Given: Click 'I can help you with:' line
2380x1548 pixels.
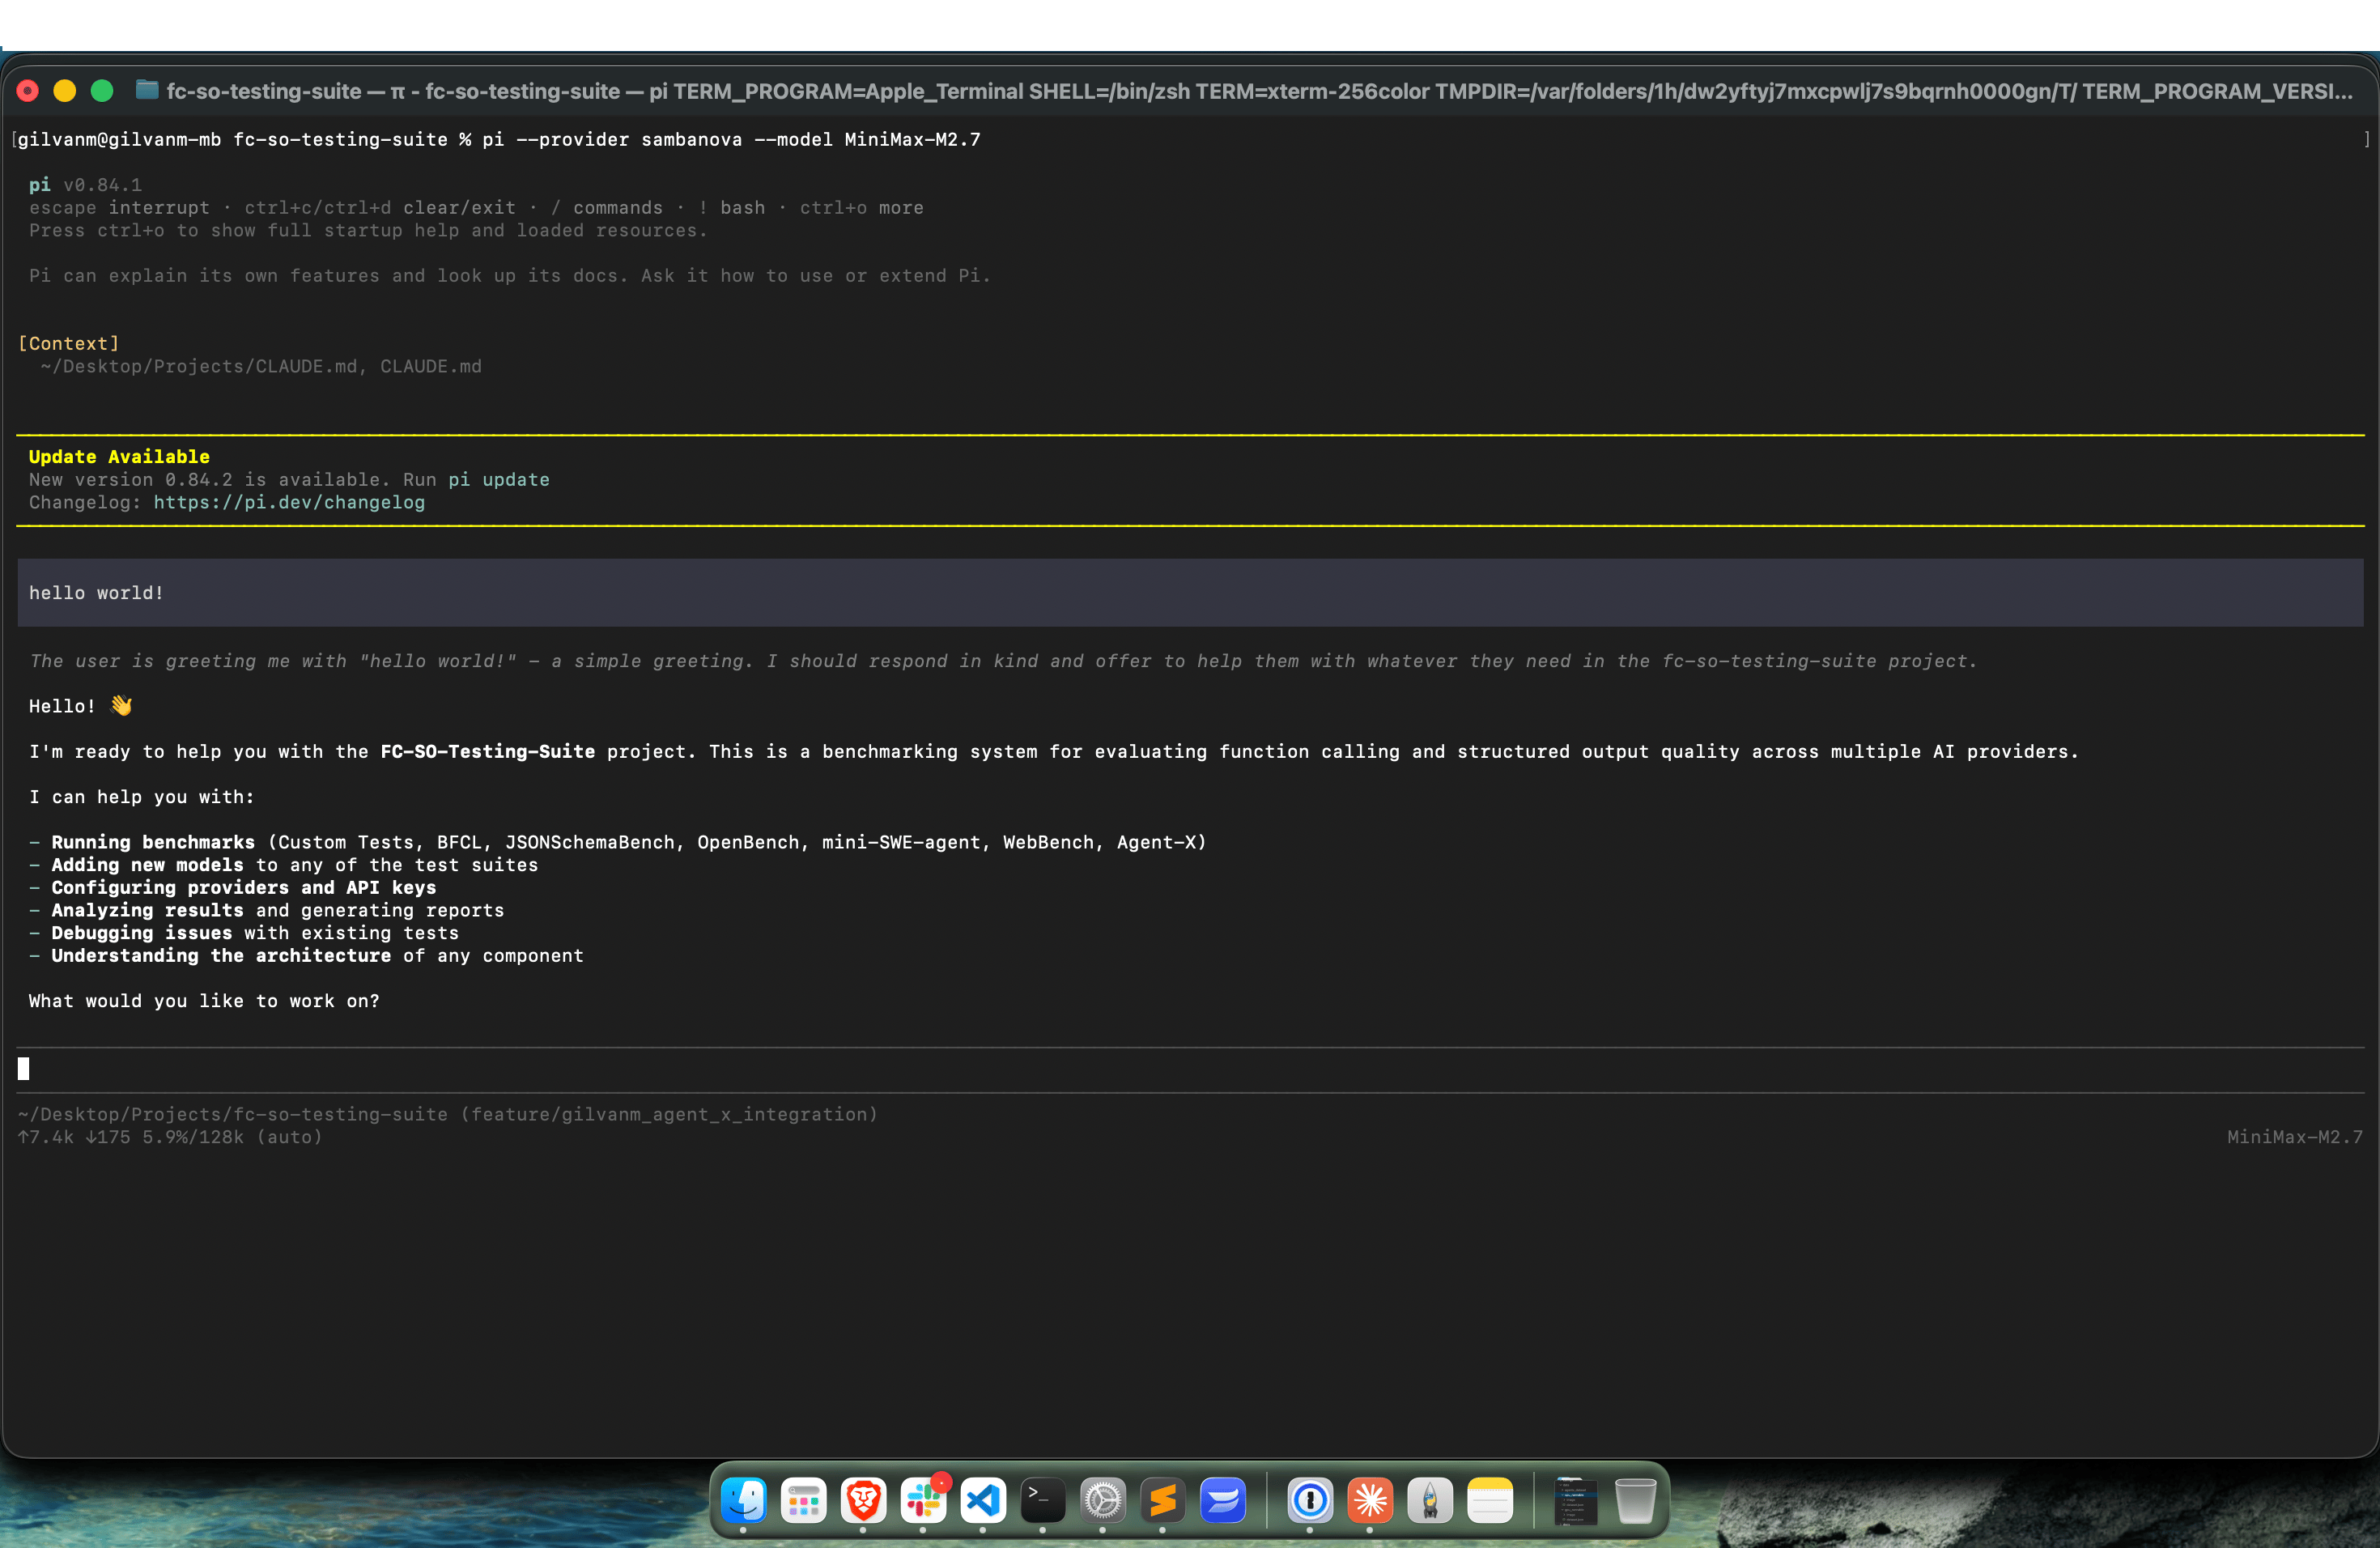Looking at the screenshot, I should (141, 797).
